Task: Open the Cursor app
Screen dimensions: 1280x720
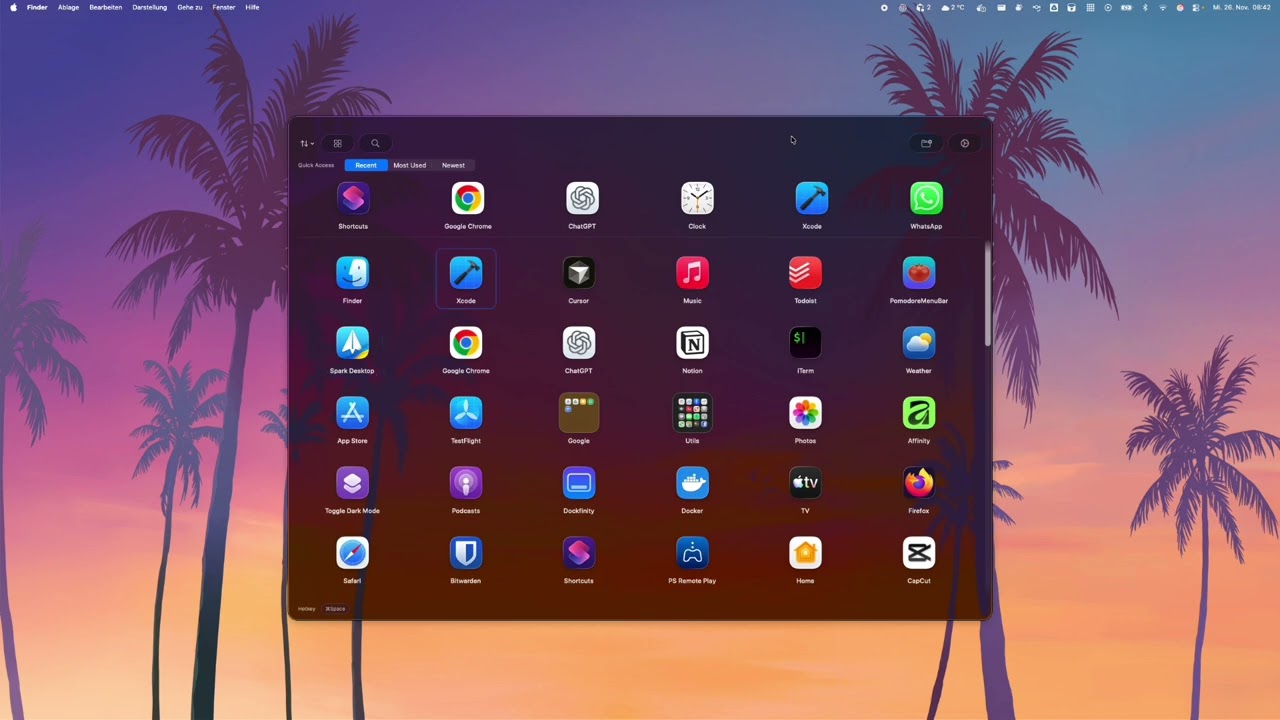Action: 579,272
